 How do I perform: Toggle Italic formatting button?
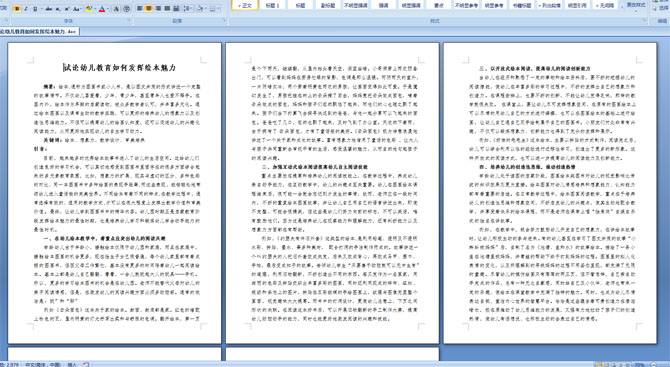click(26, 9)
